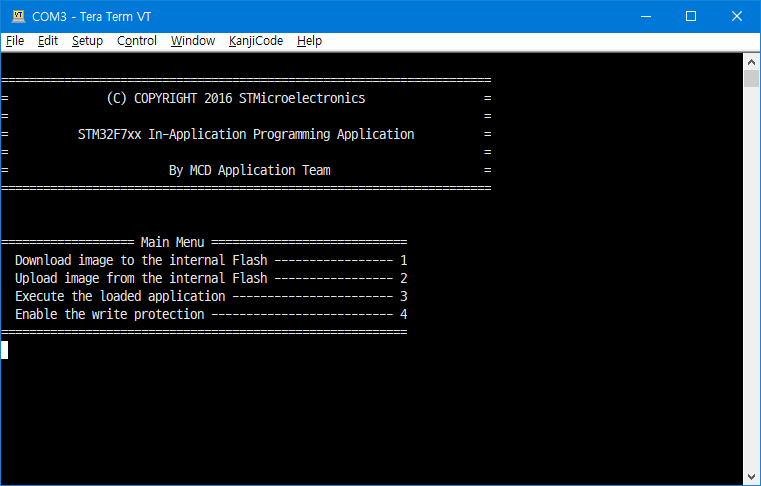
Task: Click the vertical scrollbar thumb
Action: point(751,78)
